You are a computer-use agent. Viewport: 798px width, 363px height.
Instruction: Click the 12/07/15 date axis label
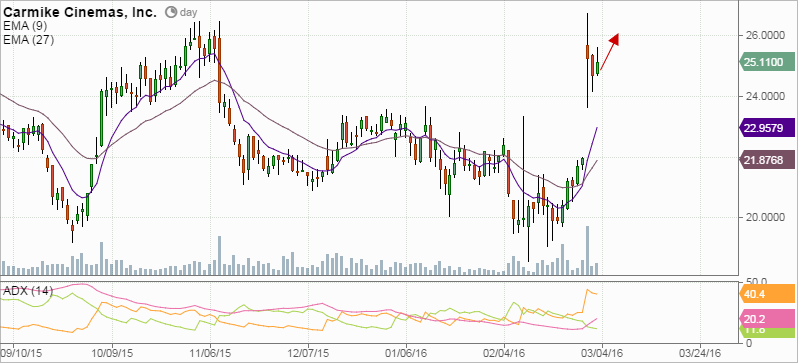[x=308, y=352]
